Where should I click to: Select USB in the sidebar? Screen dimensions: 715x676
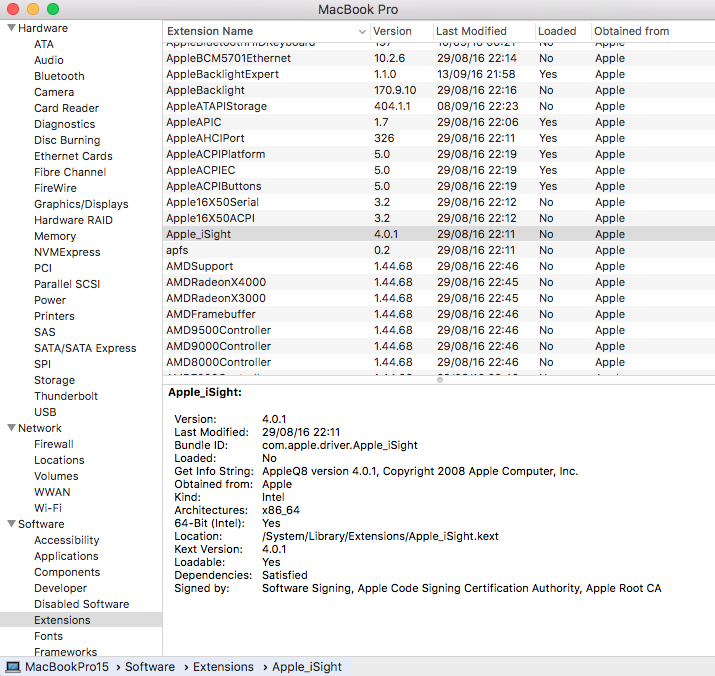45,412
